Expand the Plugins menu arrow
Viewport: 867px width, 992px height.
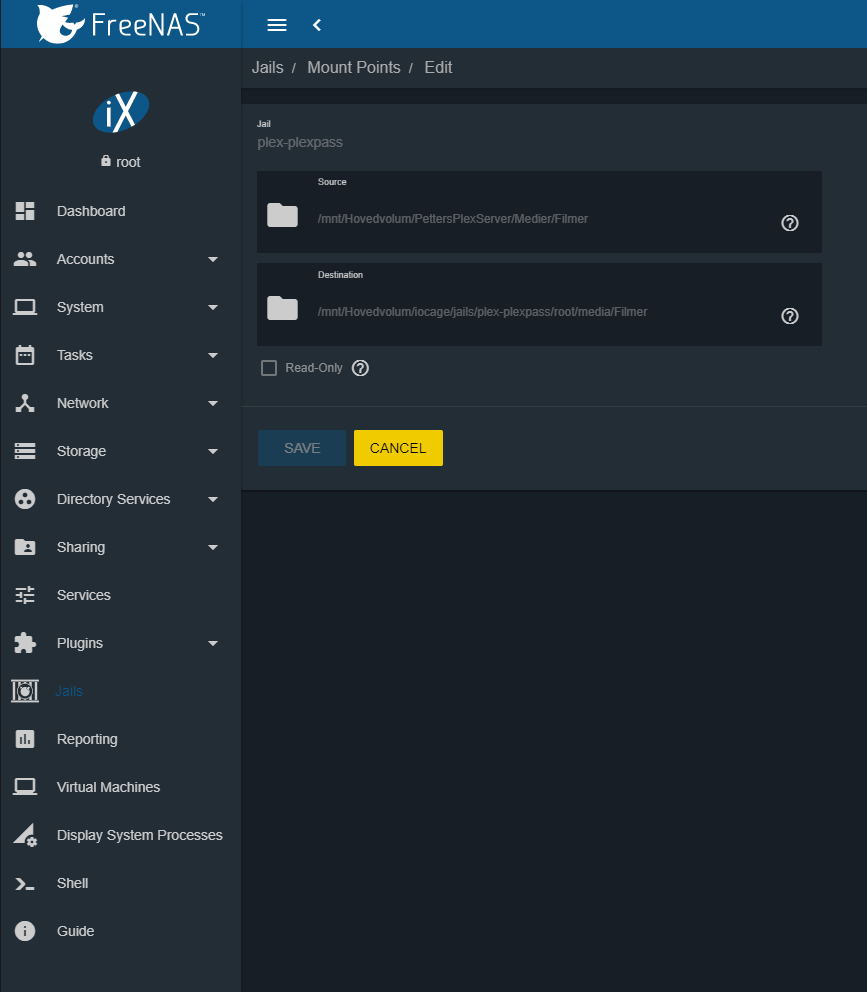(213, 643)
